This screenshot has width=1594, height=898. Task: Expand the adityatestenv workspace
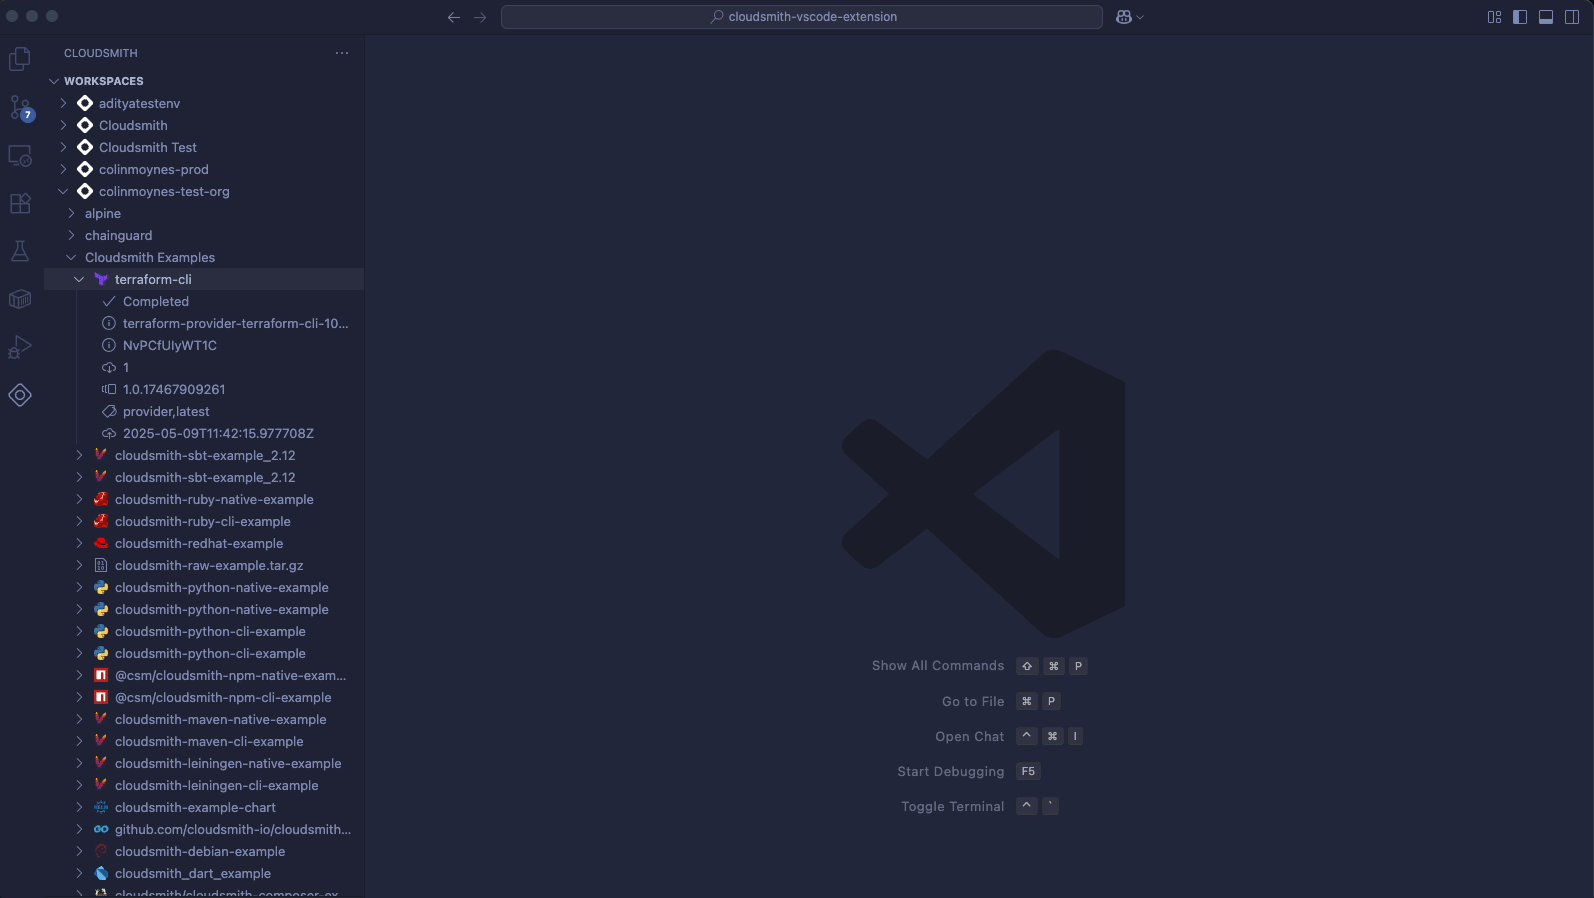click(x=64, y=103)
